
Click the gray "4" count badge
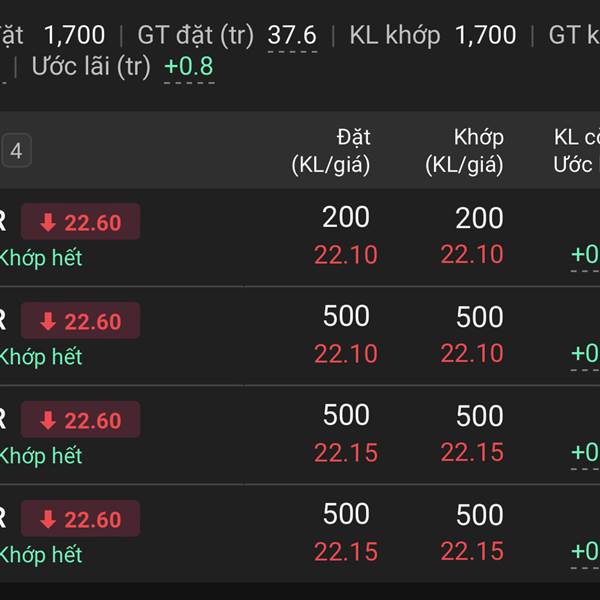coord(16,152)
